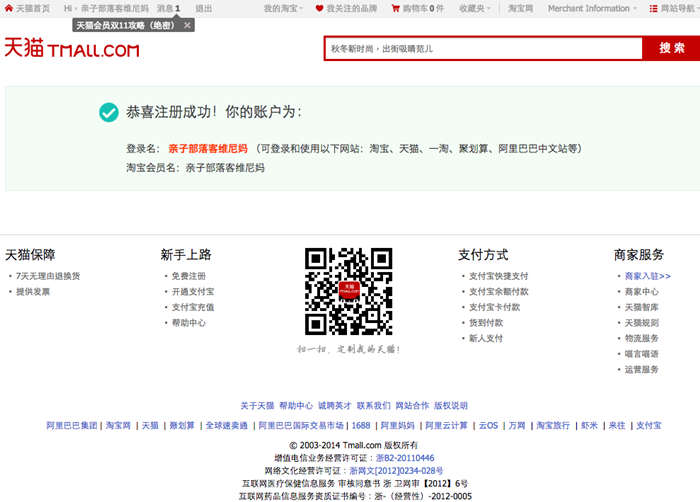Open 提供发票 link
The image size is (700, 502).
tap(33, 292)
